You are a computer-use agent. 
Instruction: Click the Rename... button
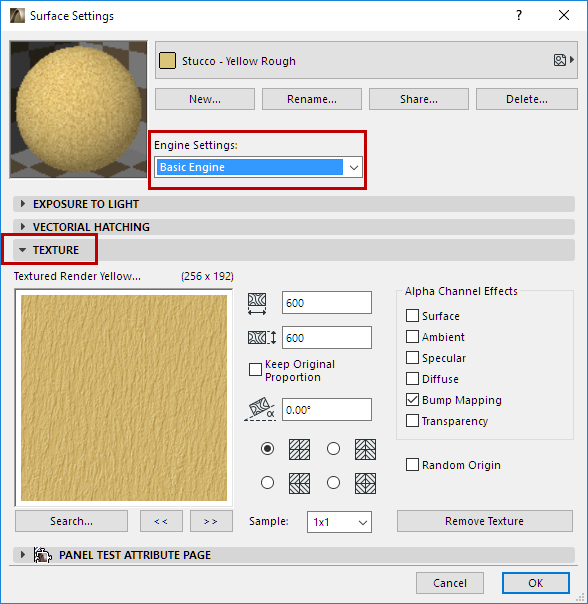point(312,99)
